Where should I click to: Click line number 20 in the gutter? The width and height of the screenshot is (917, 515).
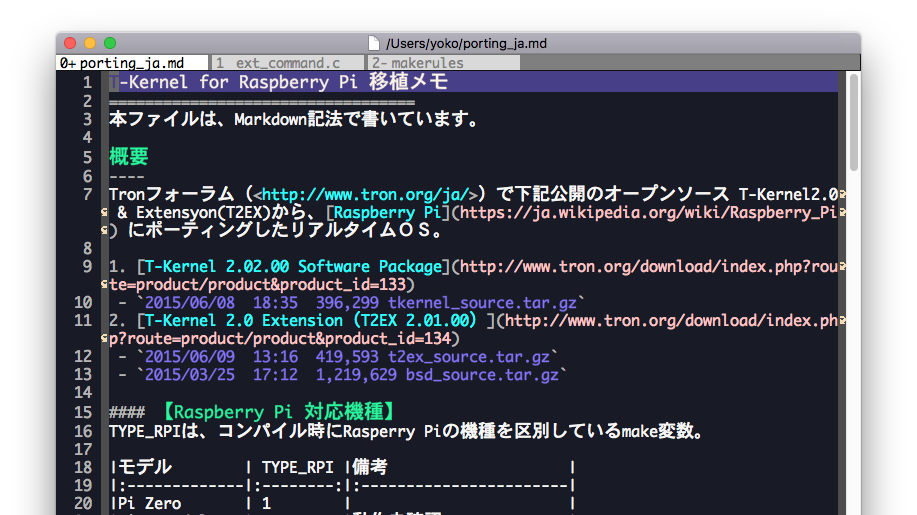tap(83, 503)
